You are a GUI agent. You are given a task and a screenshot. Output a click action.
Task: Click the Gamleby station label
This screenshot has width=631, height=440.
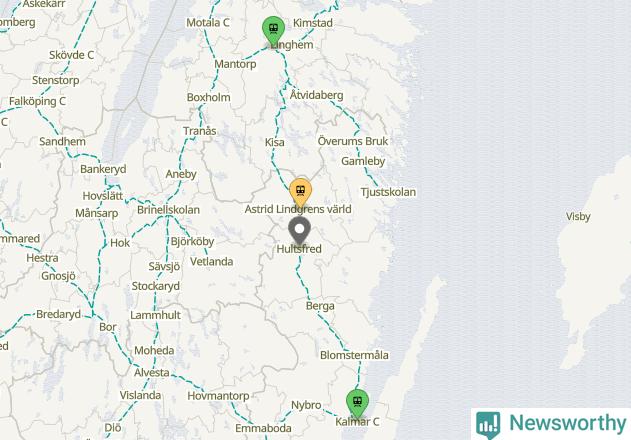[x=363, y=161]
